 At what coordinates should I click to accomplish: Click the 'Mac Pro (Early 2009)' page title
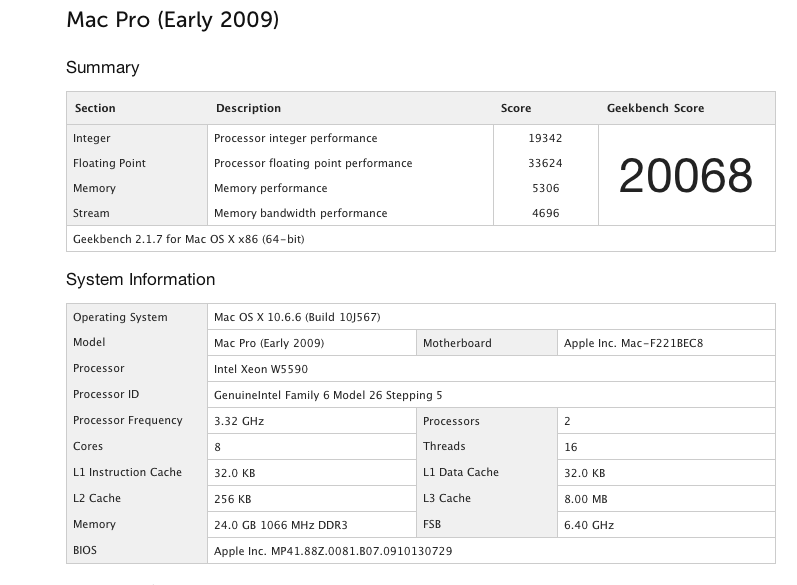(x=173, y=20)
